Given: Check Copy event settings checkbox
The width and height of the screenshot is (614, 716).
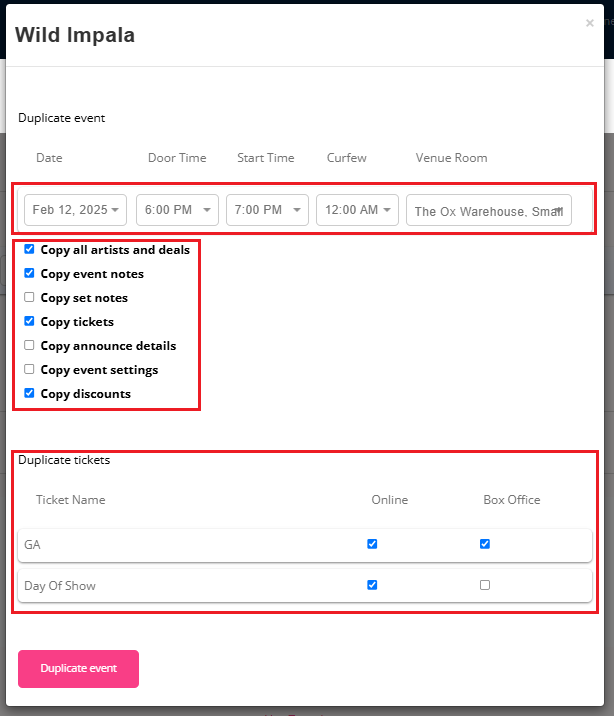Looking at the screenshot, I should [x=29, y=369].
